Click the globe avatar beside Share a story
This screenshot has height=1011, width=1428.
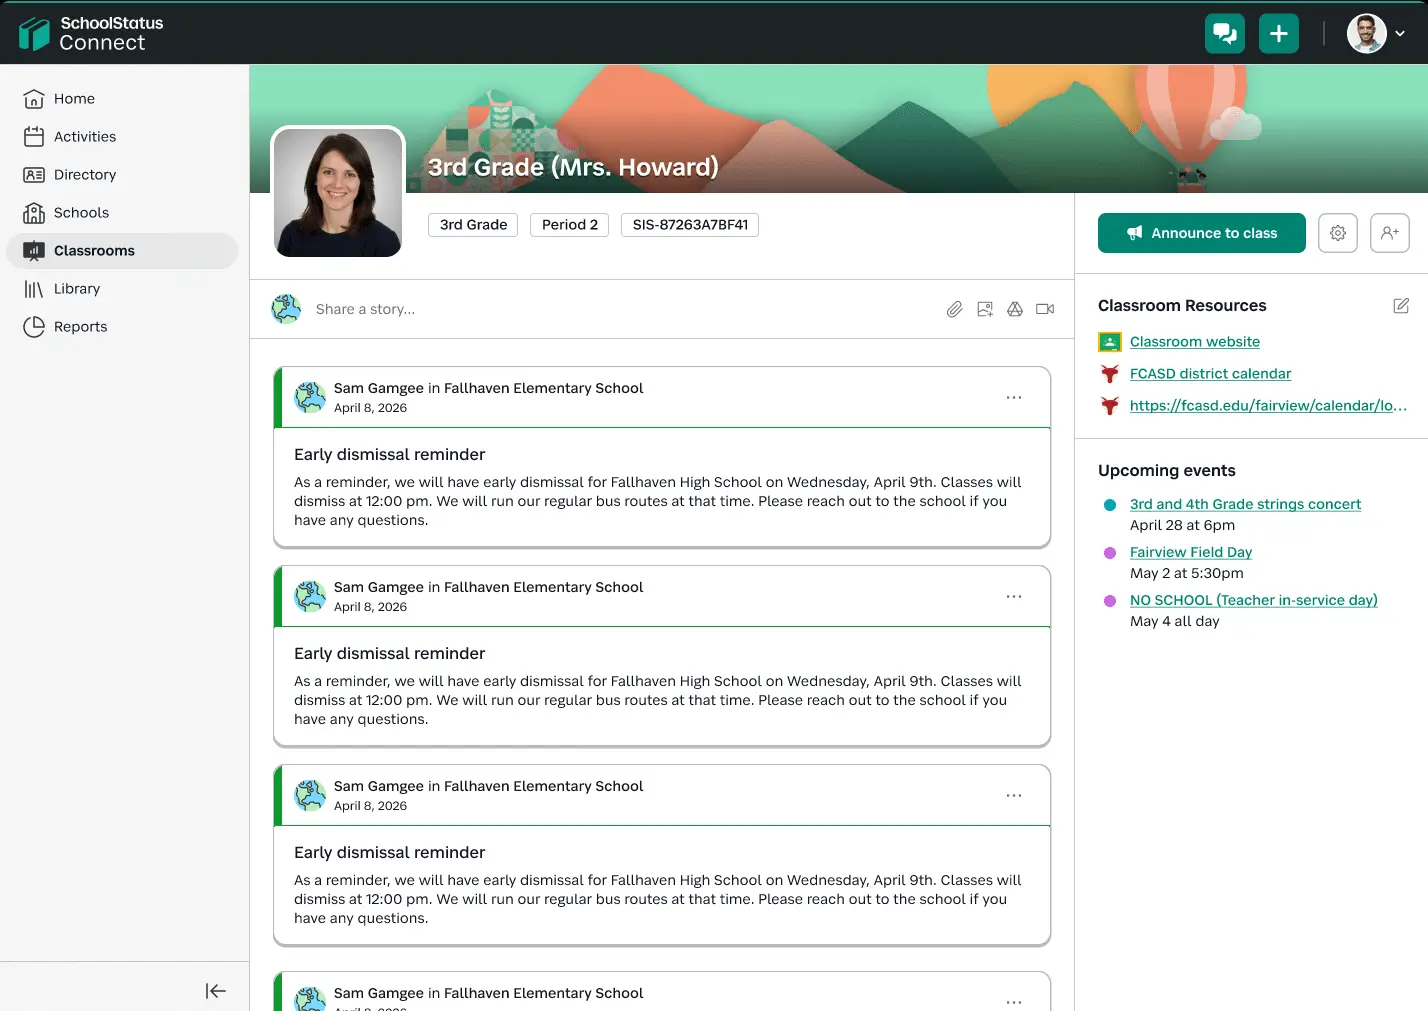[x=286, y=309]
